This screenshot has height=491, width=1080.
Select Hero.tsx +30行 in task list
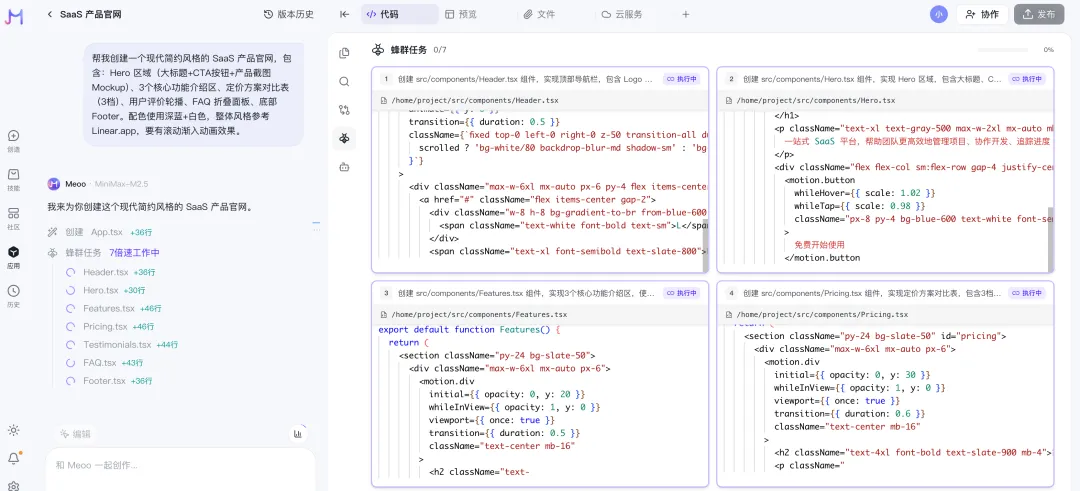click(105, 290)
